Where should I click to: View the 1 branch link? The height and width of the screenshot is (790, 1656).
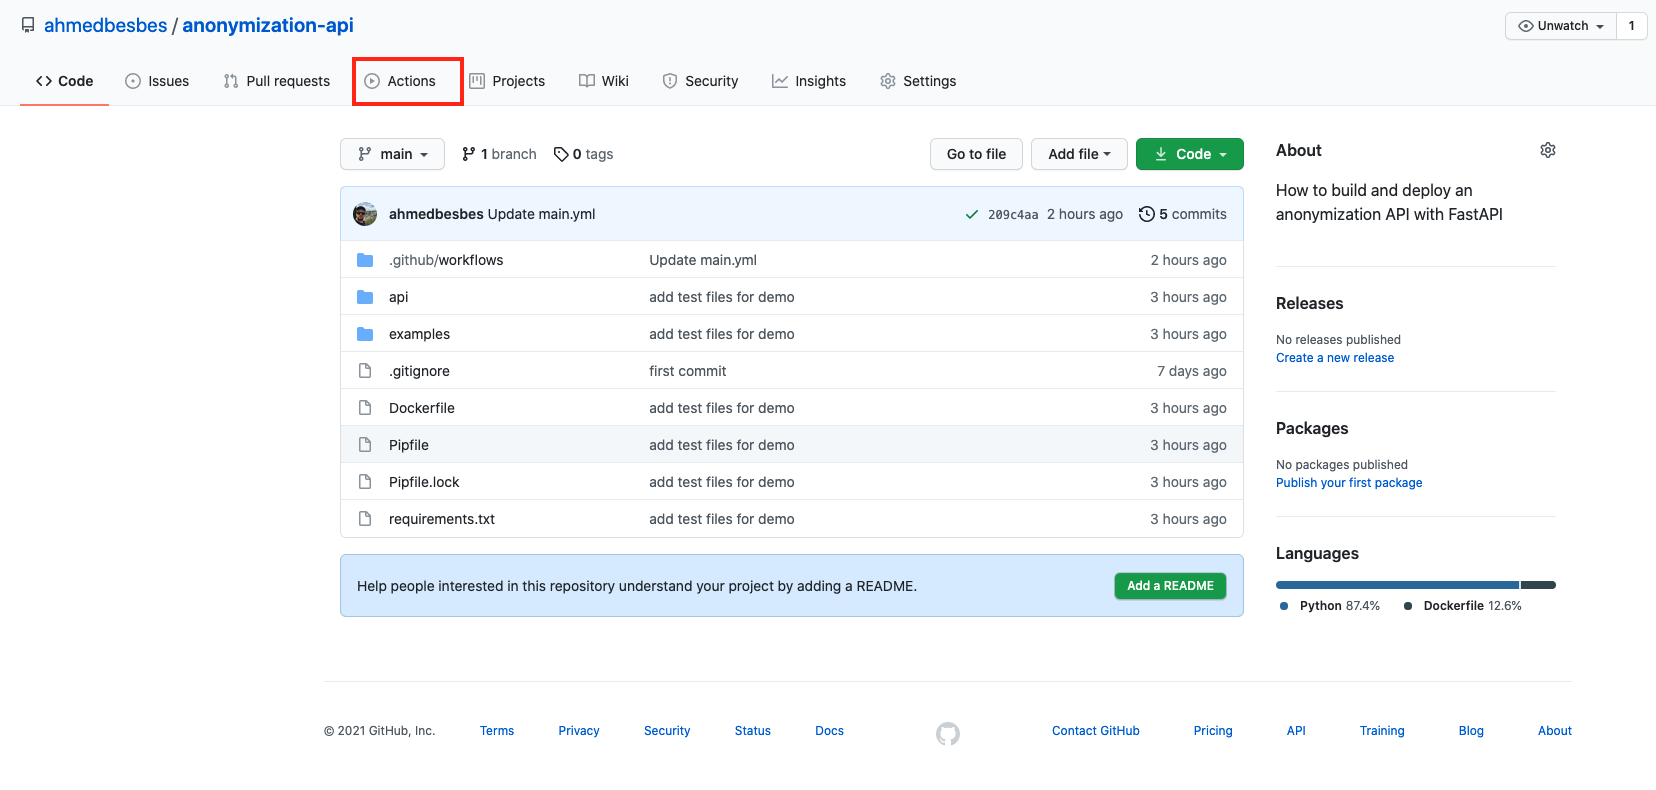tap(499, 154)
